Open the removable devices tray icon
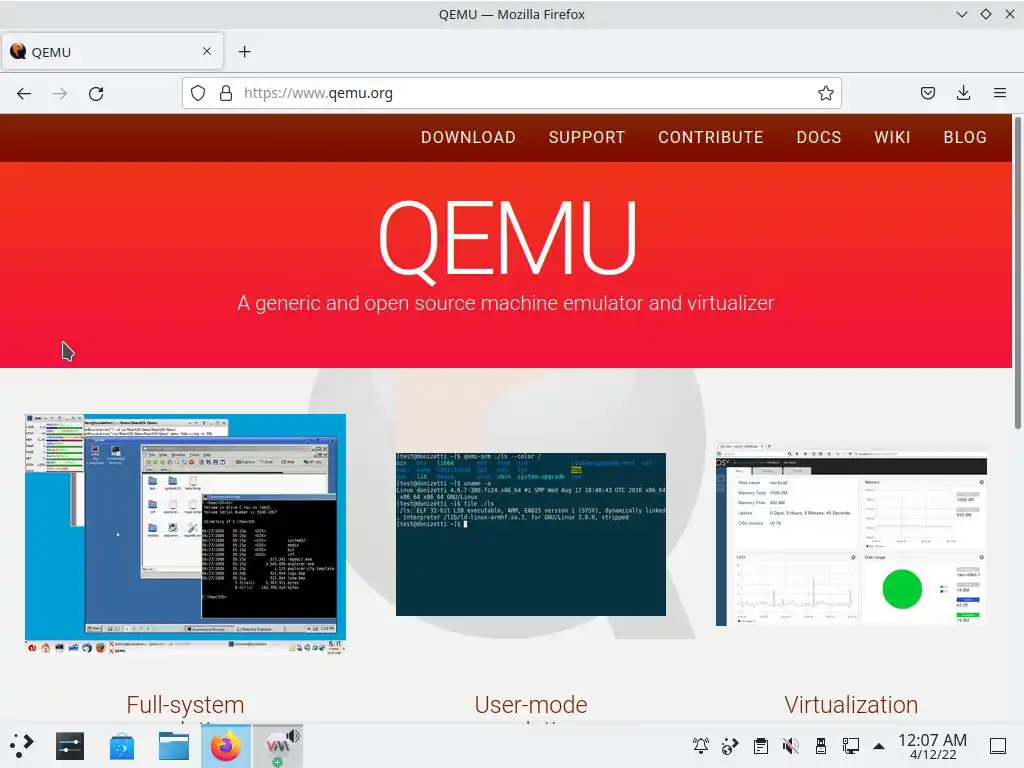This screenshot has width=1024, height=768. coord(821,745)
